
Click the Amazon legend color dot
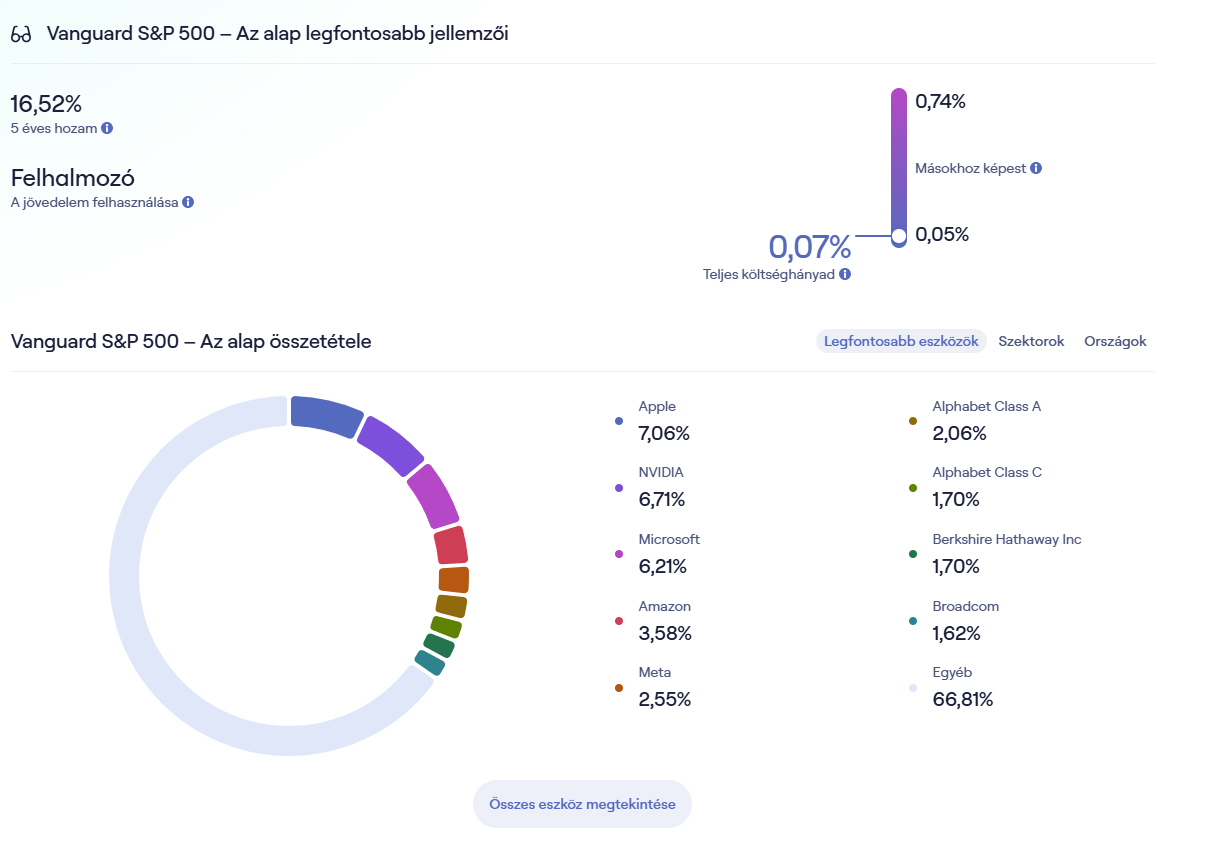[619, 621]
